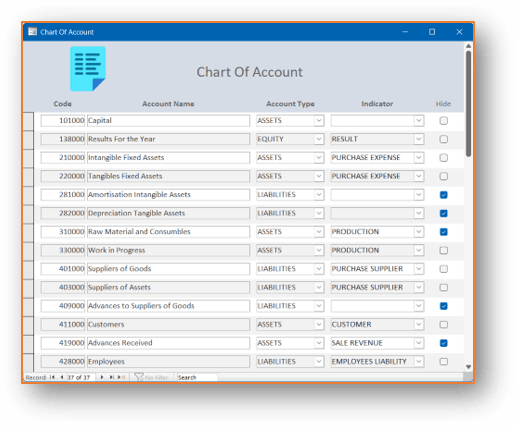Image resolution: width=517 pixels, height=426 pixels.
Task: Toggle Hide checkbox for Customers row
Action: pyautogui.click(x=443, y=324)
